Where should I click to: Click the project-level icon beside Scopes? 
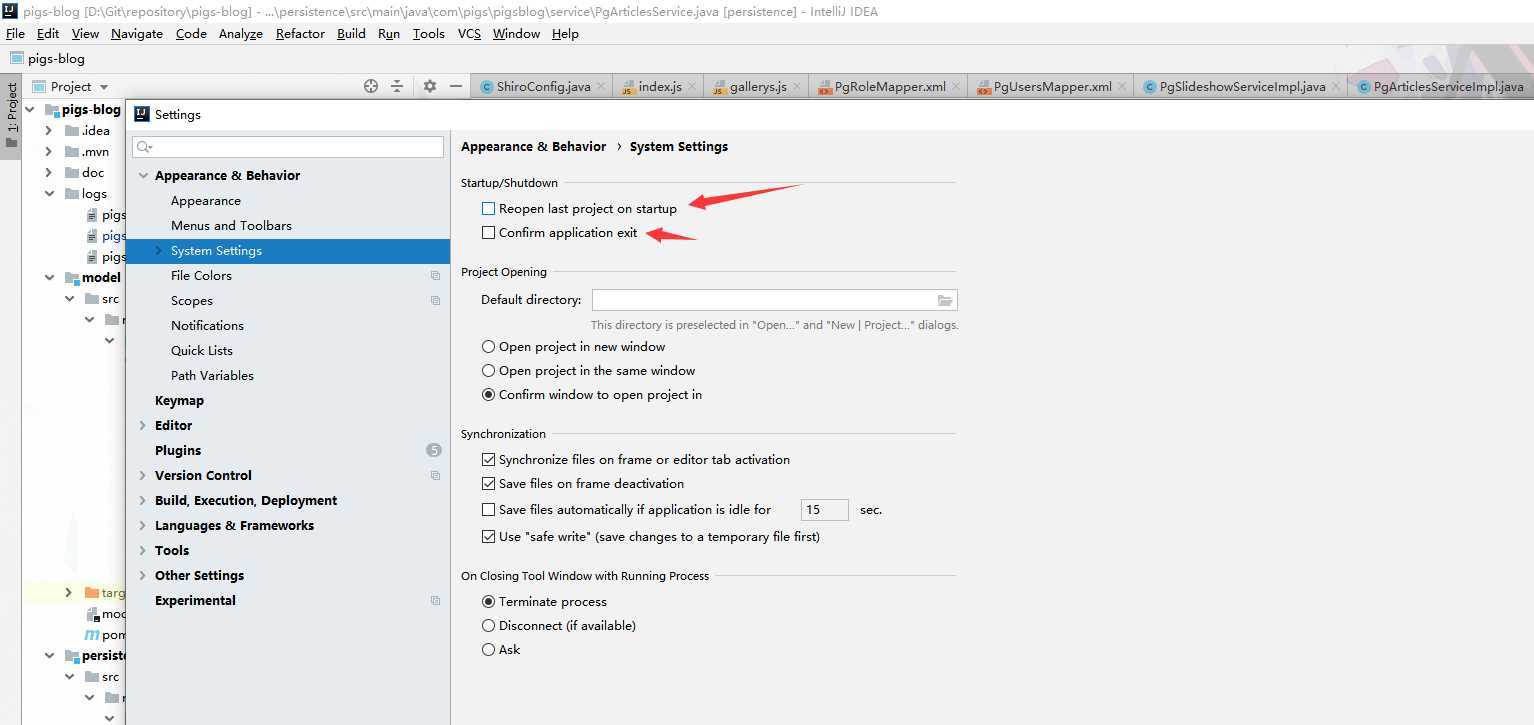[x=435, y=301]
